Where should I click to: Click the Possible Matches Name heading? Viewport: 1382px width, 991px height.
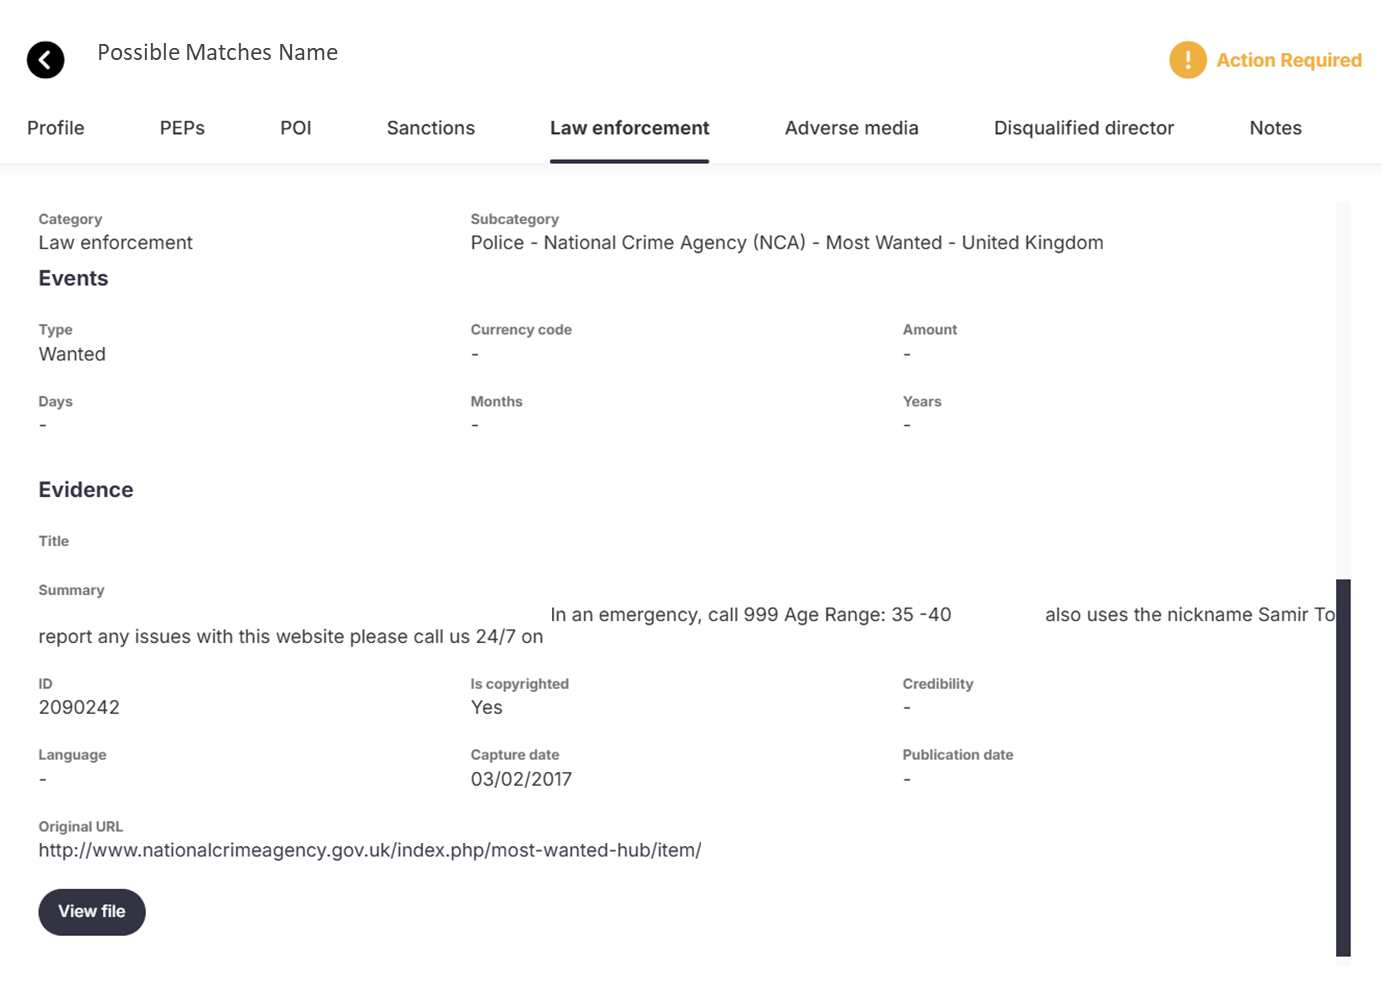click(217, 52)
